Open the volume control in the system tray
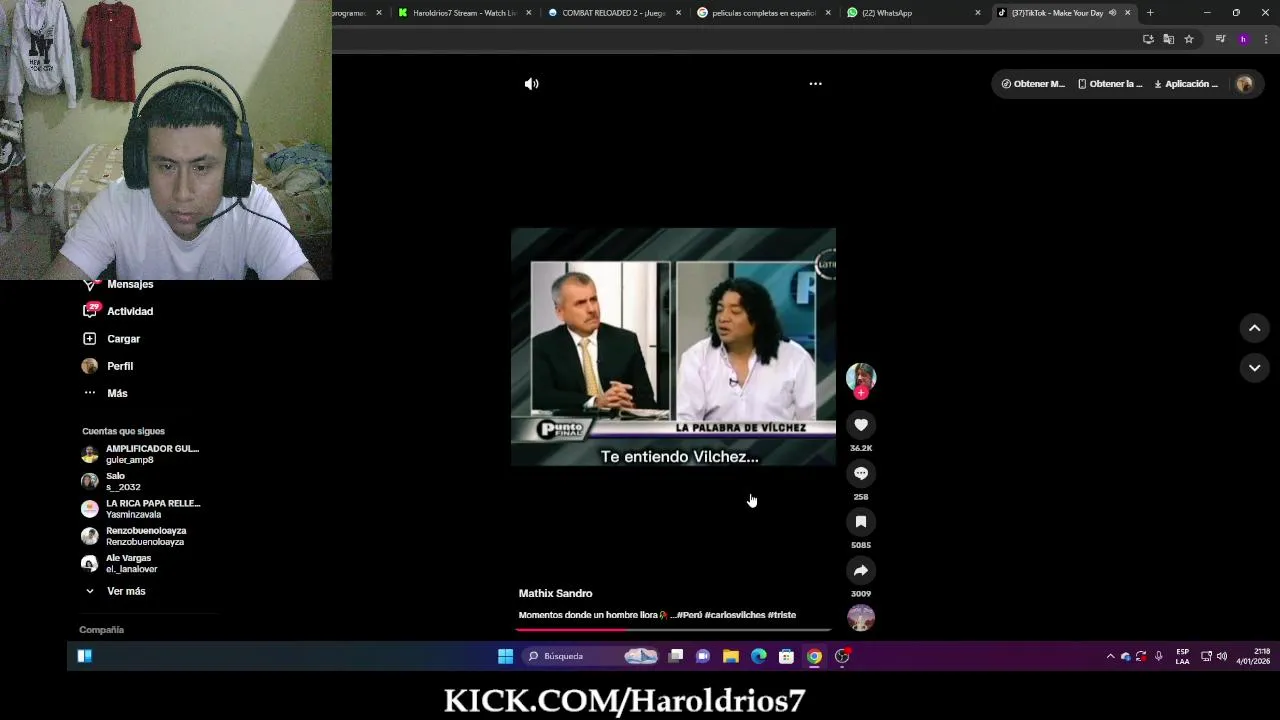 pos(1222,656)
